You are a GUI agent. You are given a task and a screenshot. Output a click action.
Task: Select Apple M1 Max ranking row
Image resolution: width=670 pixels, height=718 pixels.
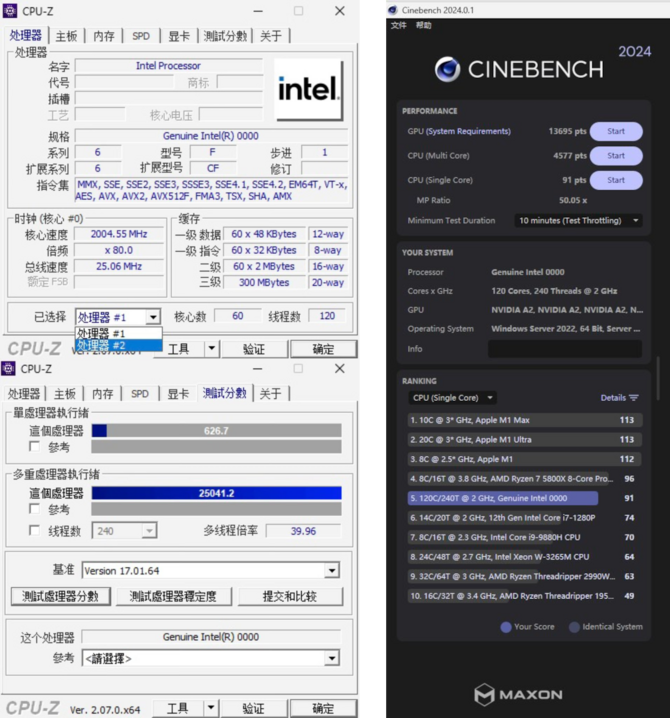(x=525, y=420)
